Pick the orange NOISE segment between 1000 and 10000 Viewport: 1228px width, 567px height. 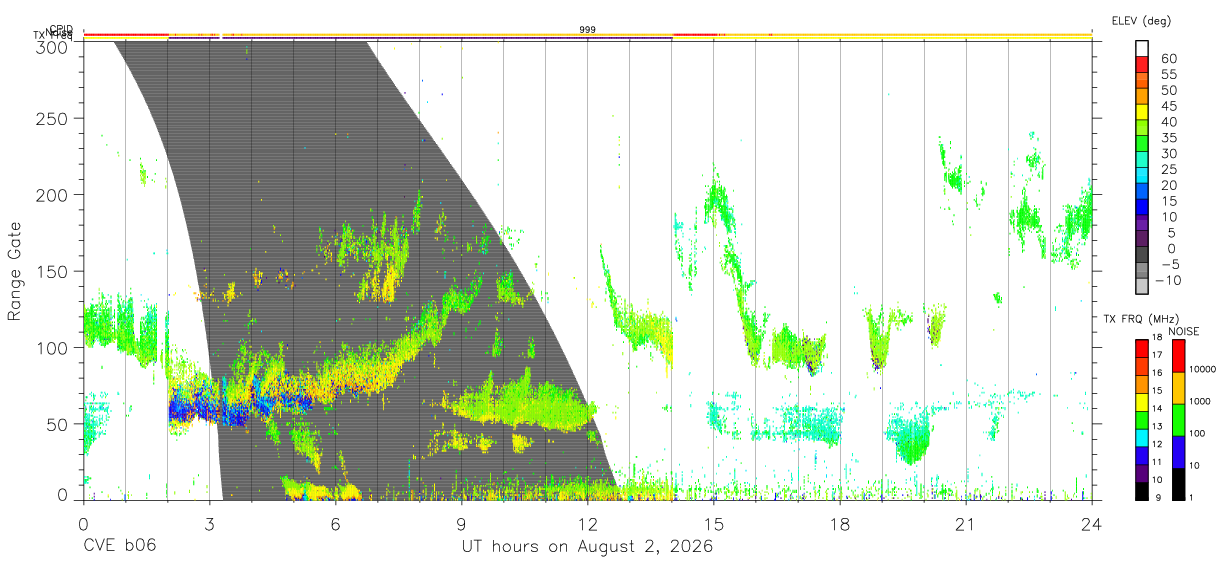point(1179,388)
